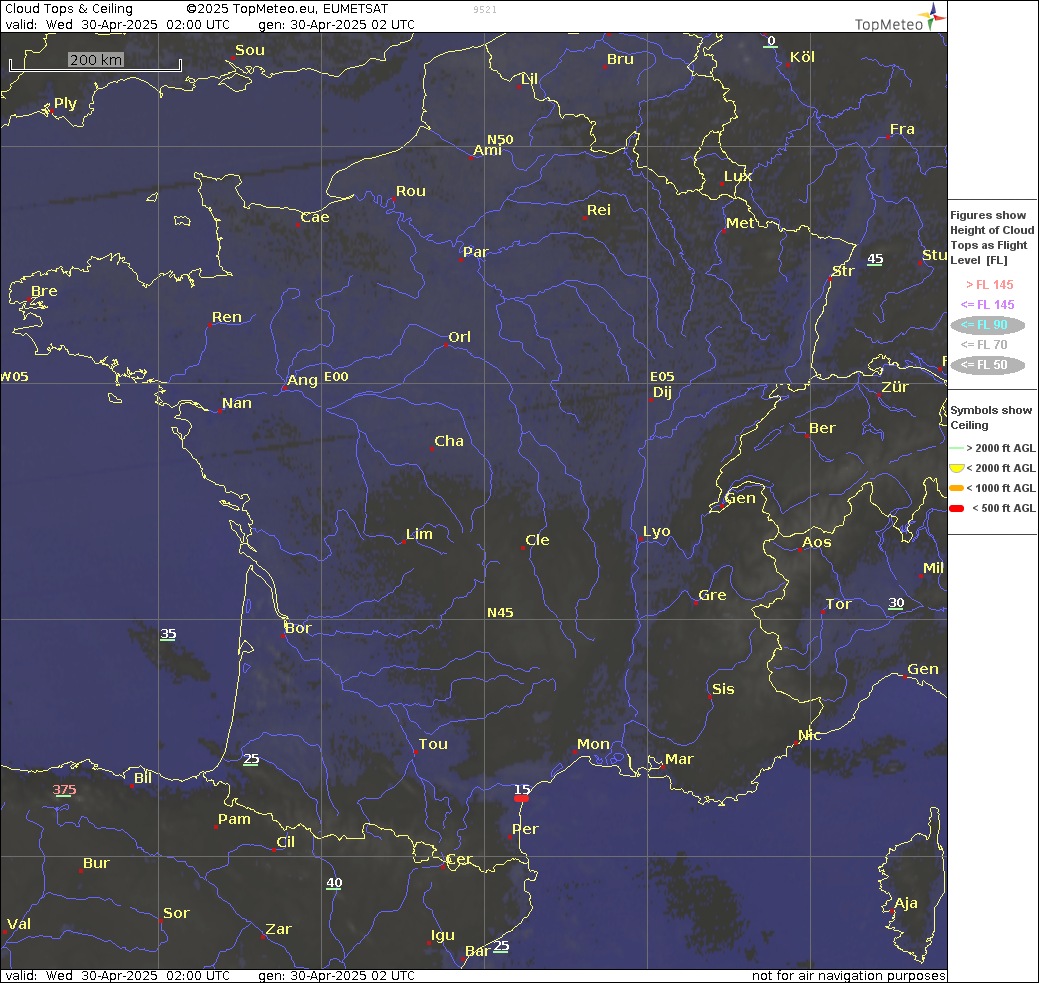Click the 'Cloud Tops & Ceiling' title text
1039x983 pixels.
pos(69,9)
